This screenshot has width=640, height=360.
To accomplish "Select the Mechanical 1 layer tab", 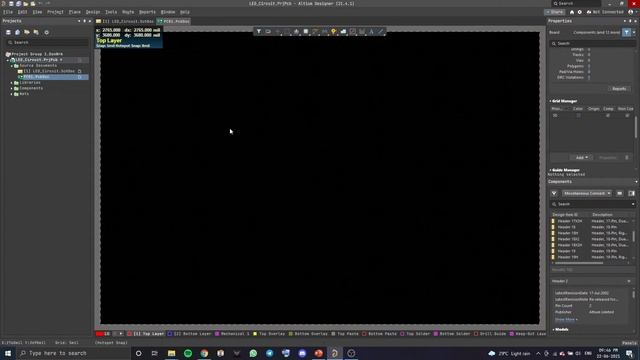I will [232, 334].
